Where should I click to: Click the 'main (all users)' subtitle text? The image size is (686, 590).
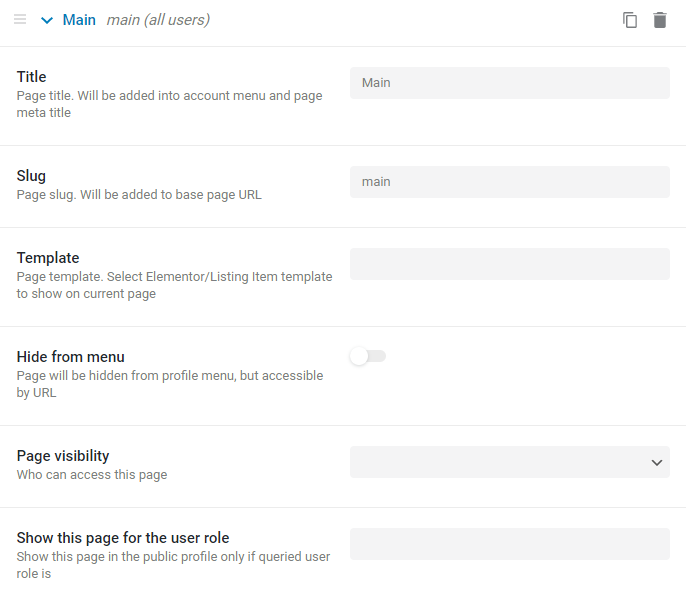[158, 20]
